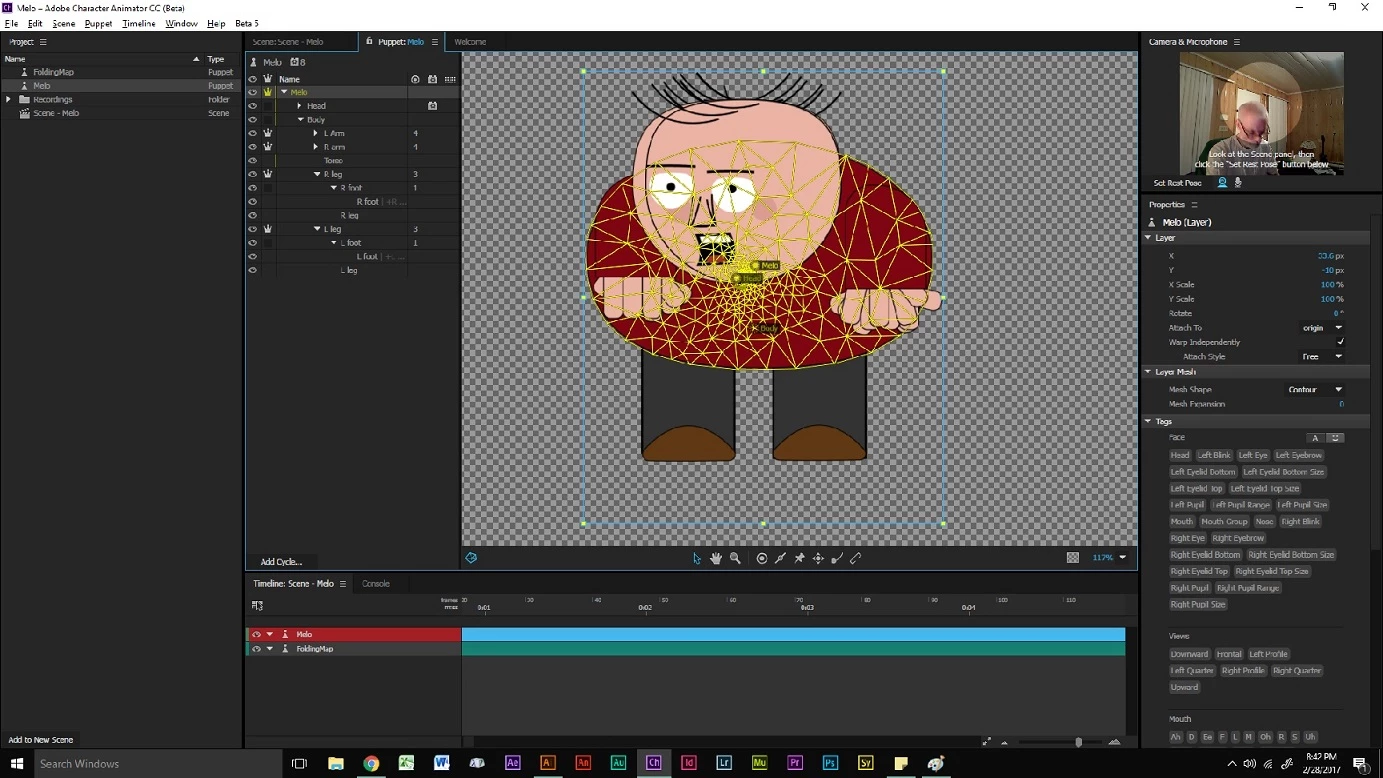Select the Stick tool
This screenshot has width=1383, height=778.
tap(780, 558)
